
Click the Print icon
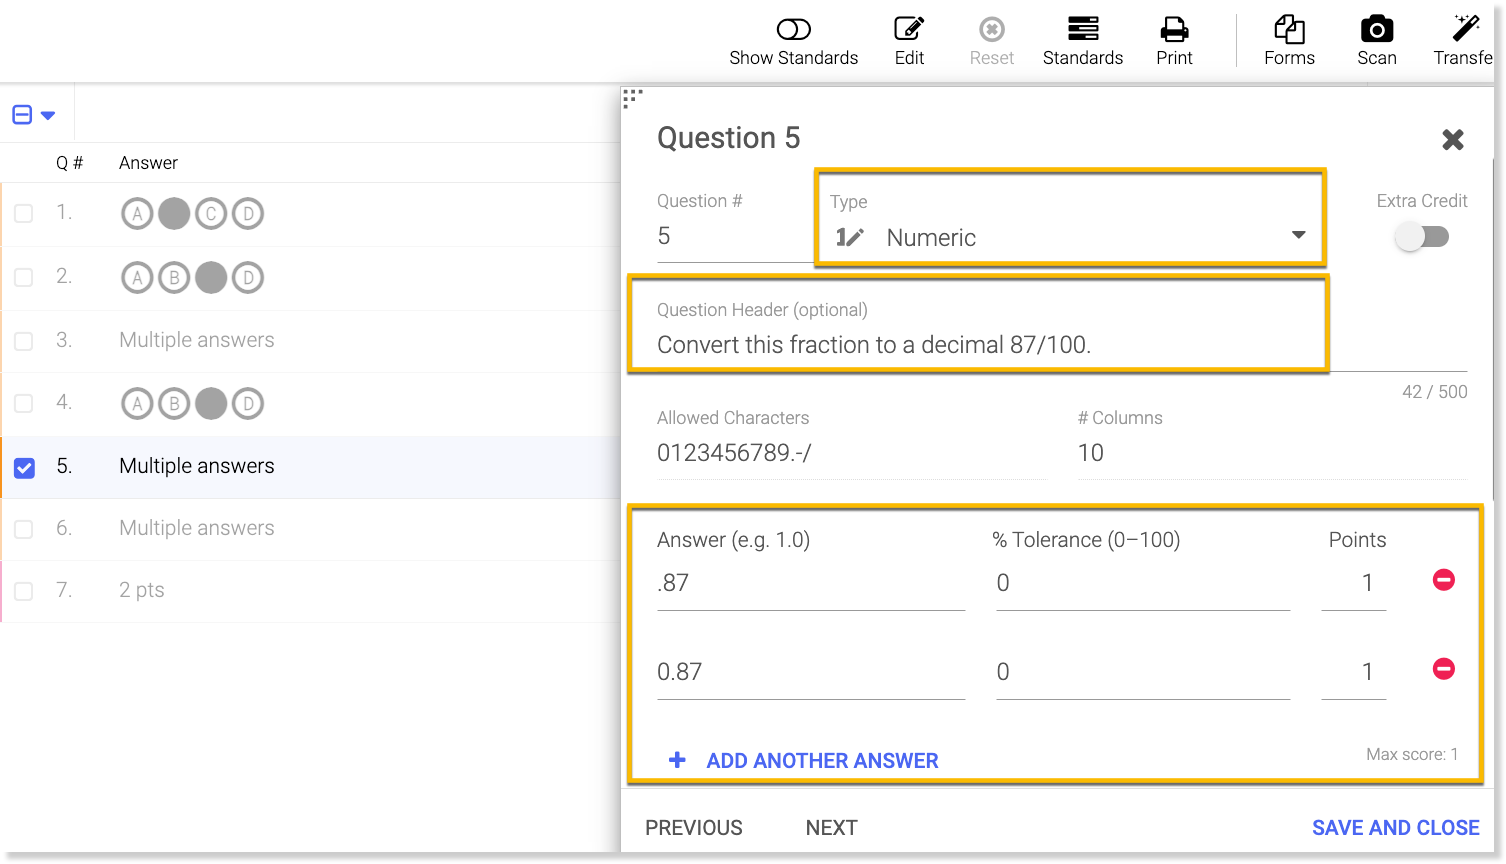[x=1174, y=30]
